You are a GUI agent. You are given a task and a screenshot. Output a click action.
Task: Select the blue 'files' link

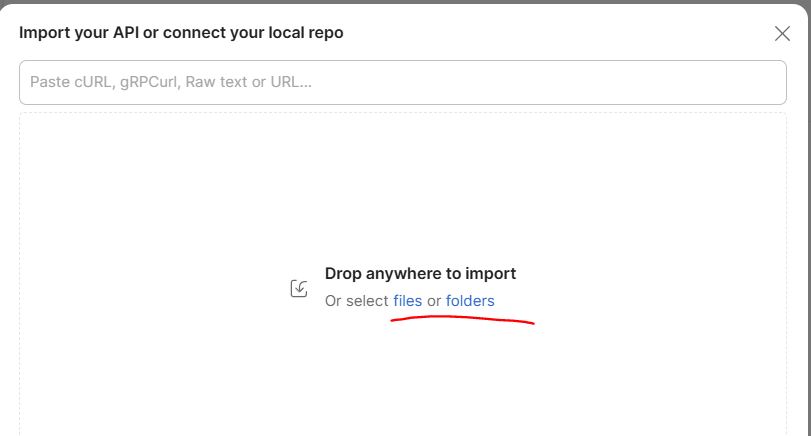[408, 301]
